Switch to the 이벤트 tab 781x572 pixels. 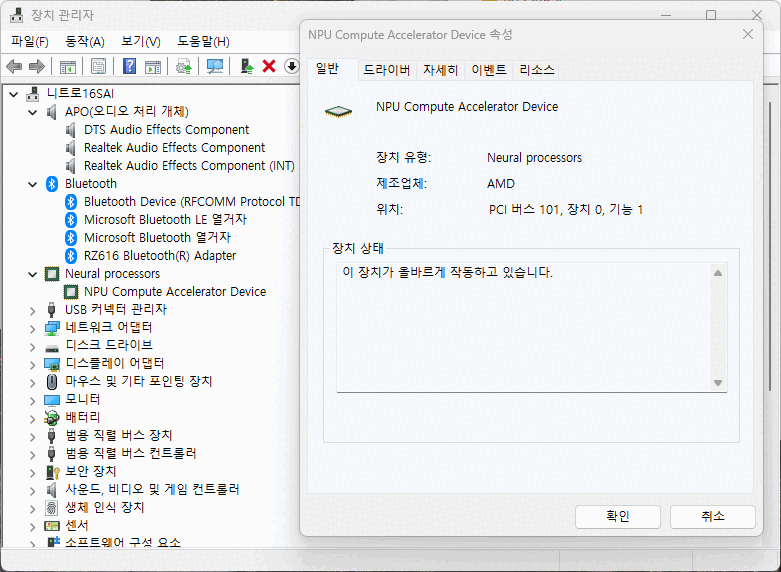pyautogui.click(x=489, y=70)
